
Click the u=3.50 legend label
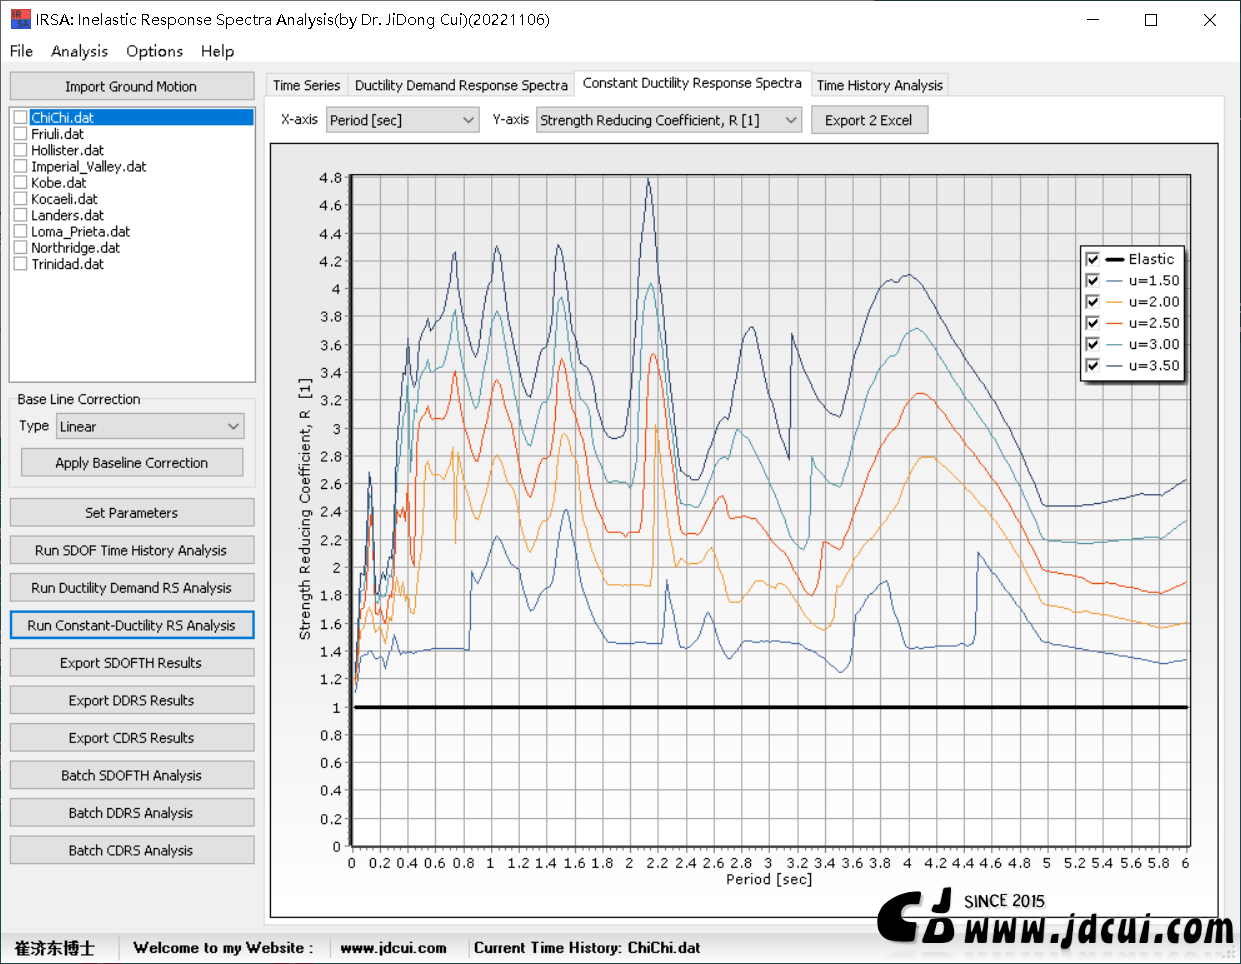[1154, 366]
